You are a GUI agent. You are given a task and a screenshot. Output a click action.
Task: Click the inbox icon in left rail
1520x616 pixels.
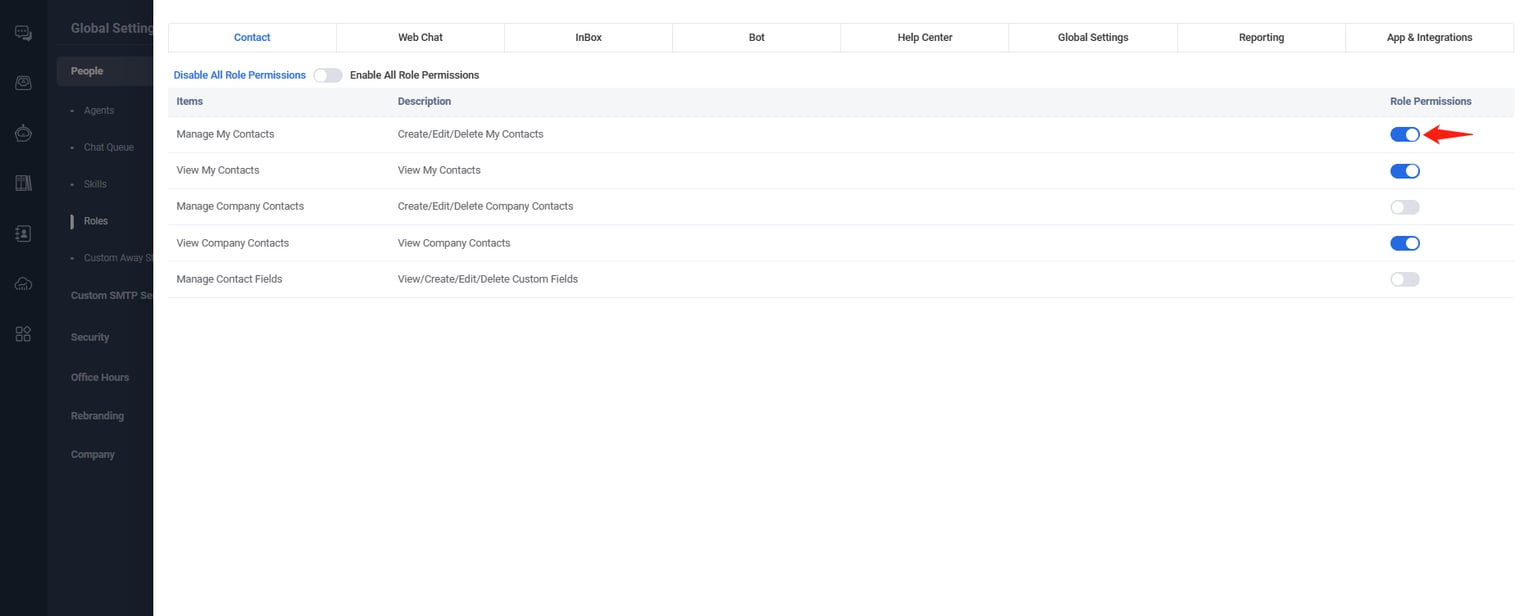click(23, 84)
